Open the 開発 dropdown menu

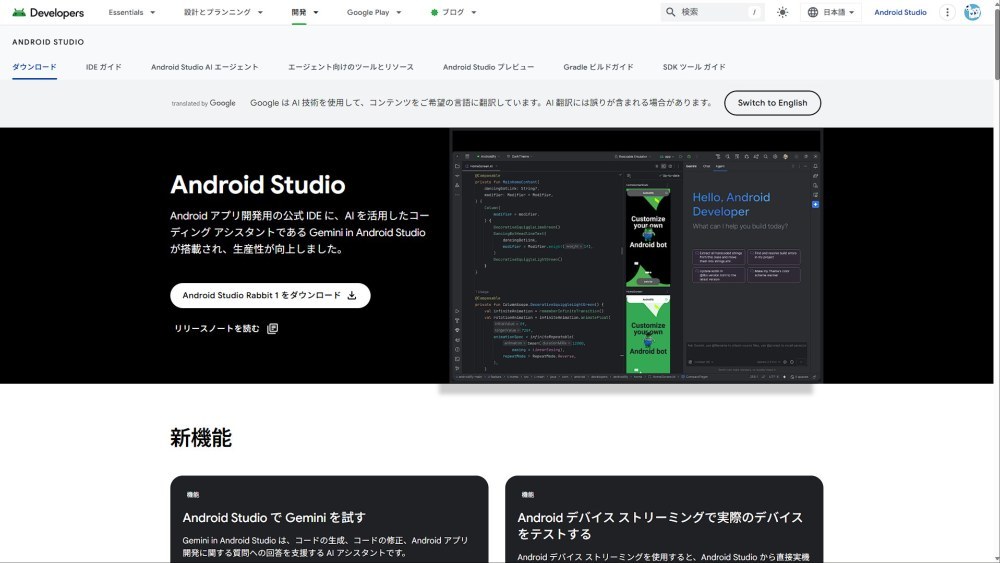[x=305, y=12]
